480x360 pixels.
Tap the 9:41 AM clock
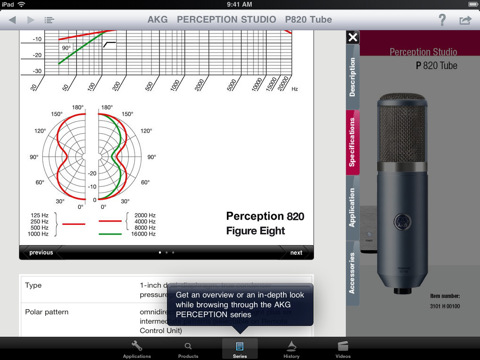tap(240, 4)
